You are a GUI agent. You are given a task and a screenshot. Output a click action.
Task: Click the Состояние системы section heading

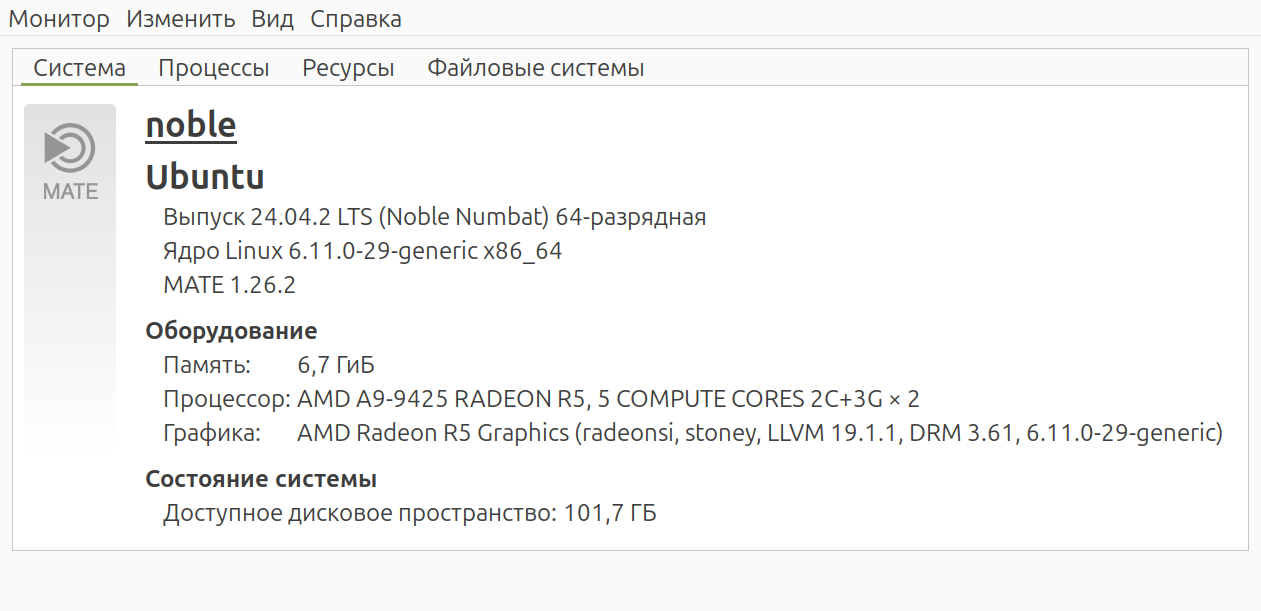261,479
